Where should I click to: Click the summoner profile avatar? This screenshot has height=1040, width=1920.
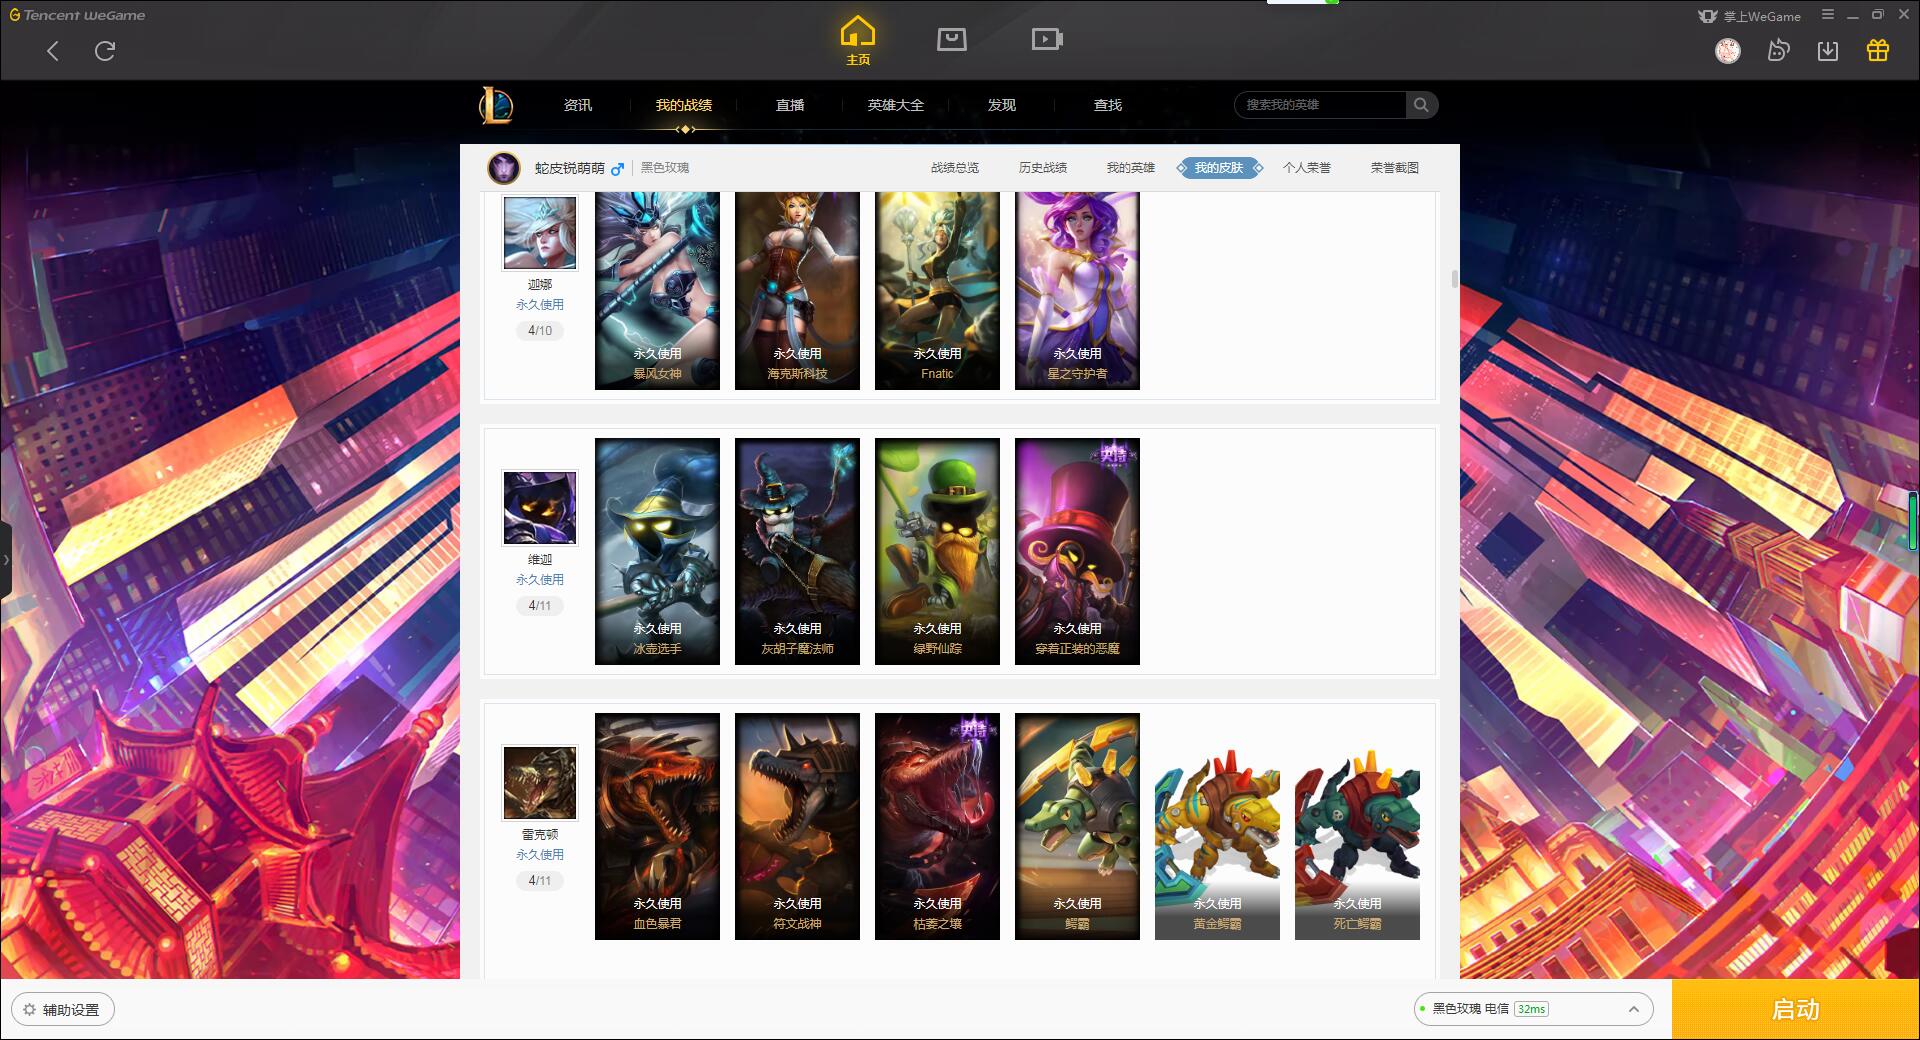point(504,168)
